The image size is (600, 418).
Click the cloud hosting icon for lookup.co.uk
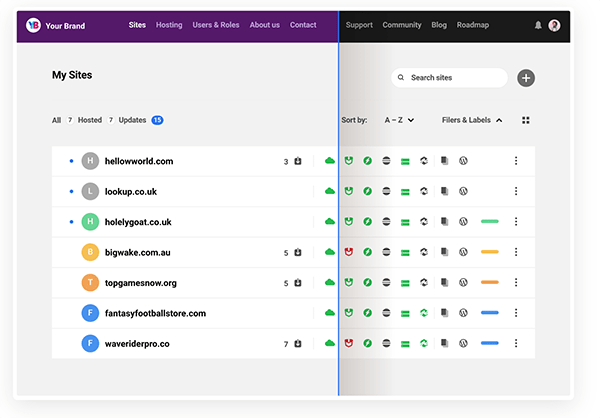[329, 191]
